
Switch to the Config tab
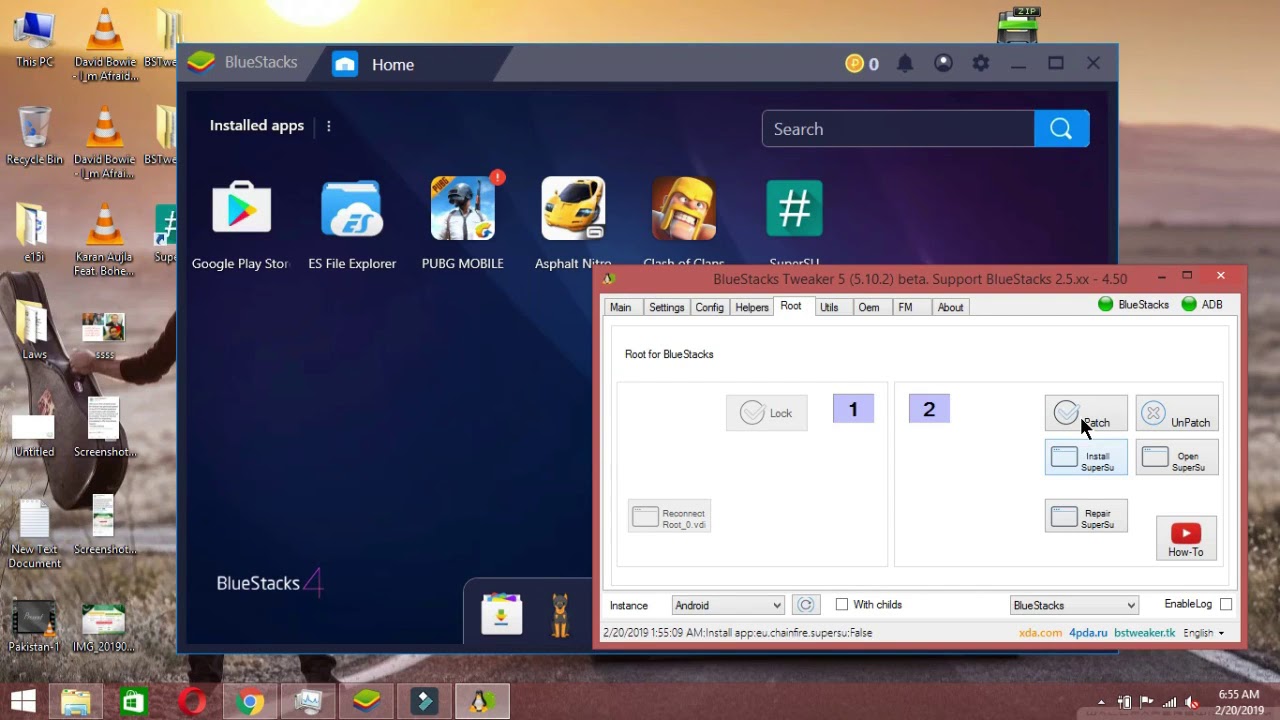709,307
